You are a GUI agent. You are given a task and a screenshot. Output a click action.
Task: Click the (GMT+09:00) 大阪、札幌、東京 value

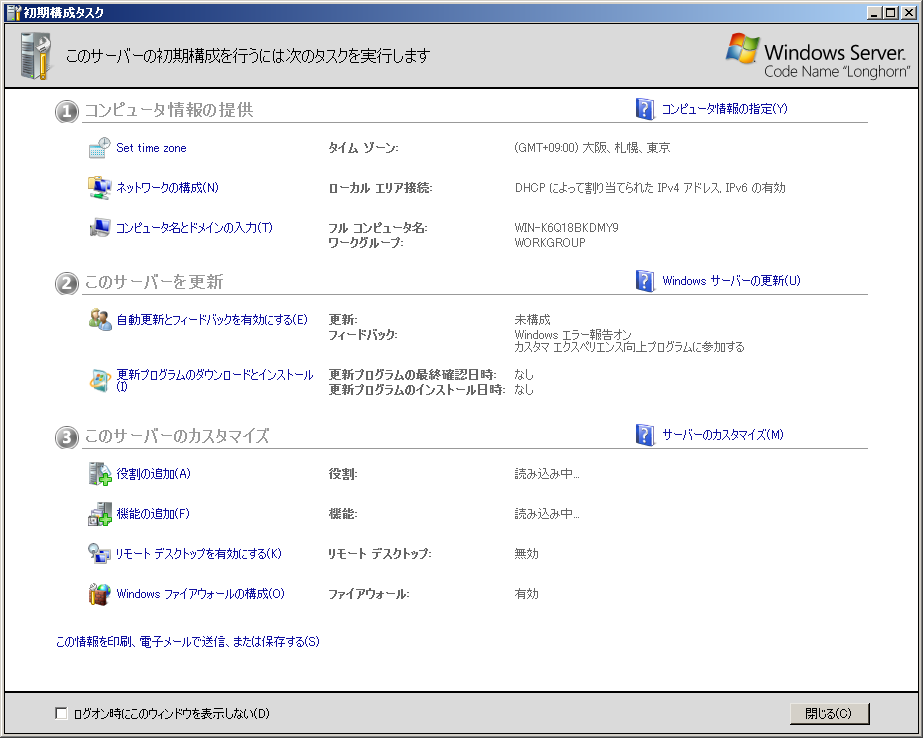pyautogui.click(x=592, y=148)
